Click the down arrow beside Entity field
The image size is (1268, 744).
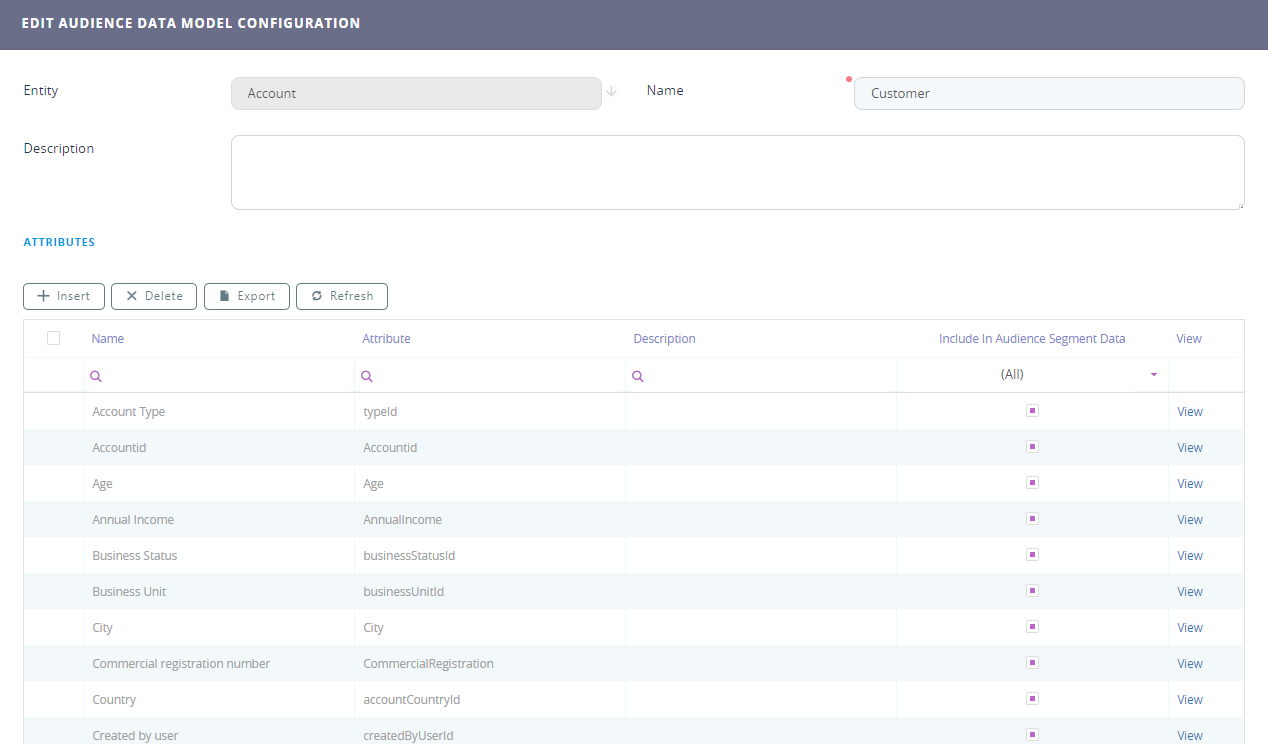tap(611, 92)
